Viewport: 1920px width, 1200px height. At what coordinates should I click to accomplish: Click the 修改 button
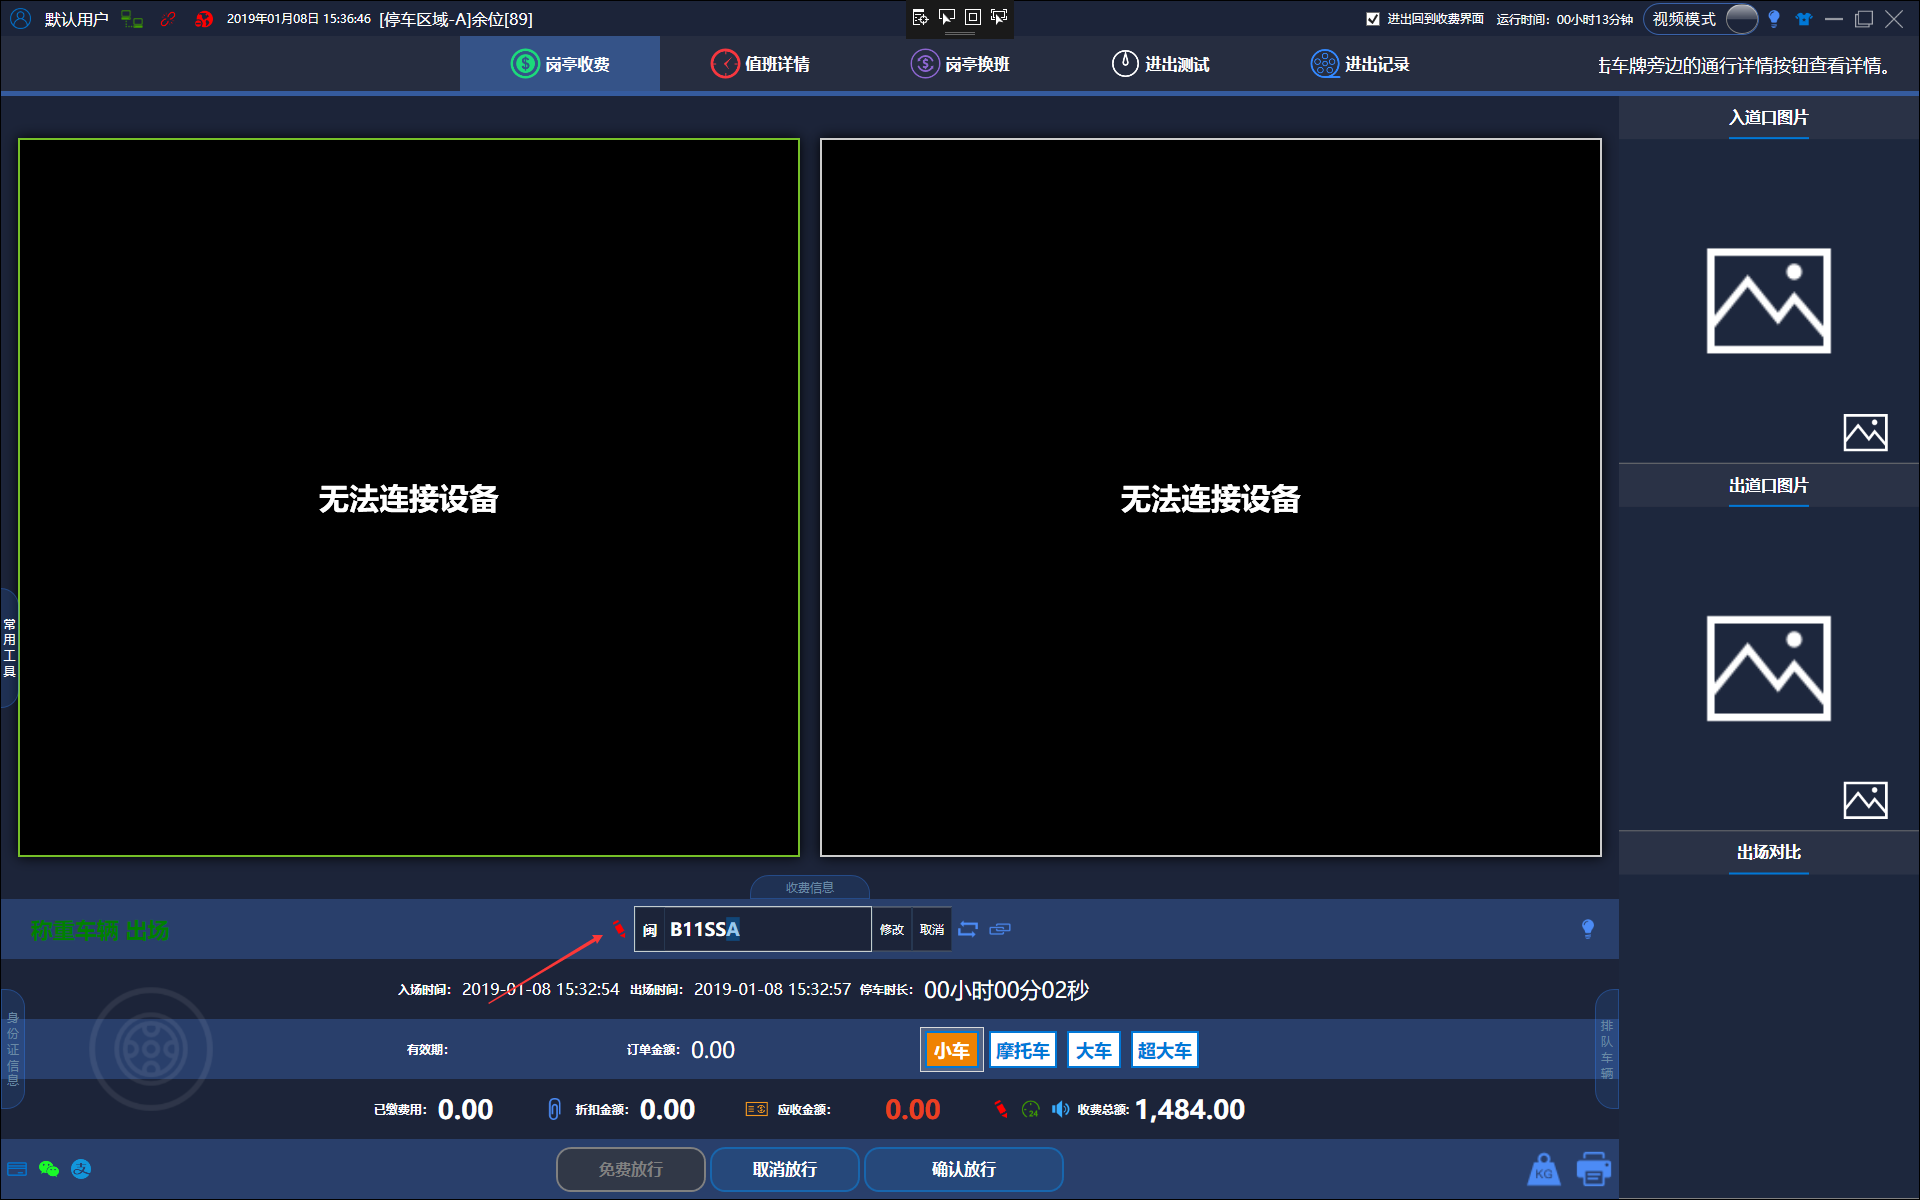tap(892, 929)
